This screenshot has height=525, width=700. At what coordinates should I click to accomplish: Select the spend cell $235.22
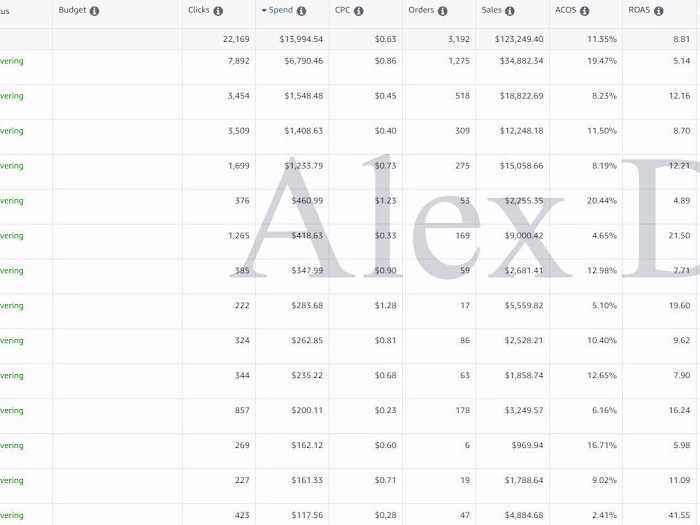[307, 376]
